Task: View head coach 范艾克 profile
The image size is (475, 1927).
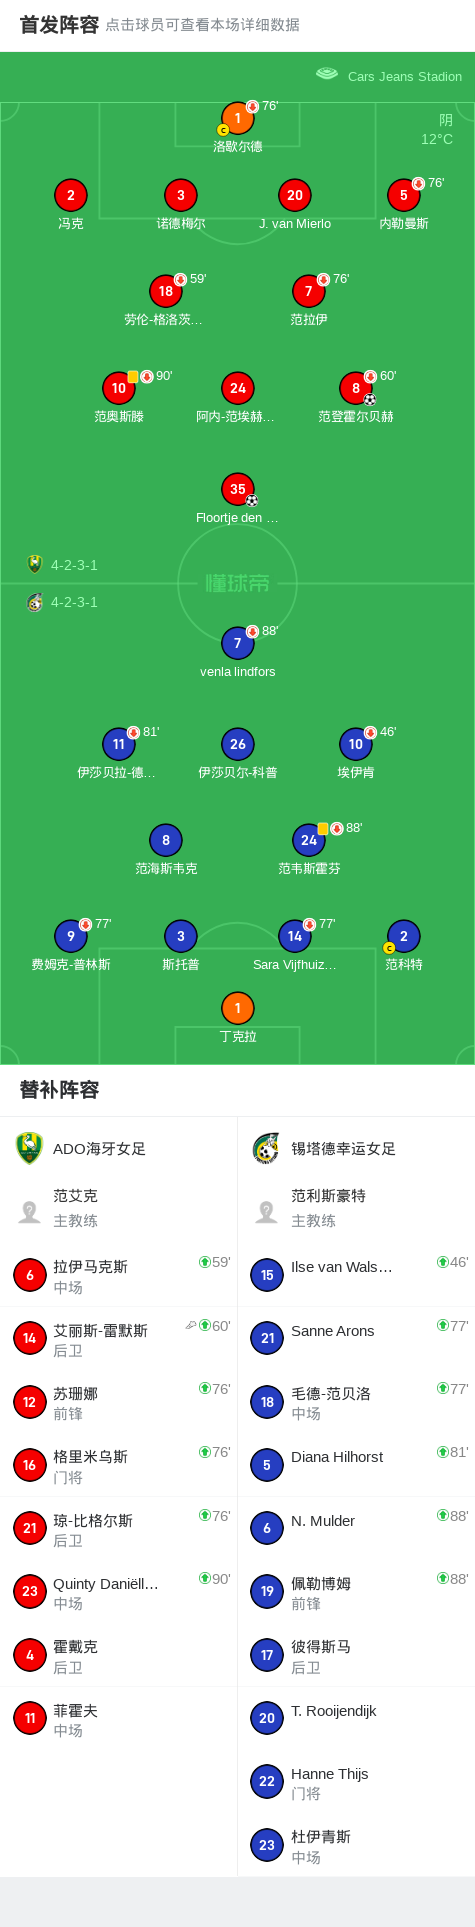Action: click(119, 1208)
